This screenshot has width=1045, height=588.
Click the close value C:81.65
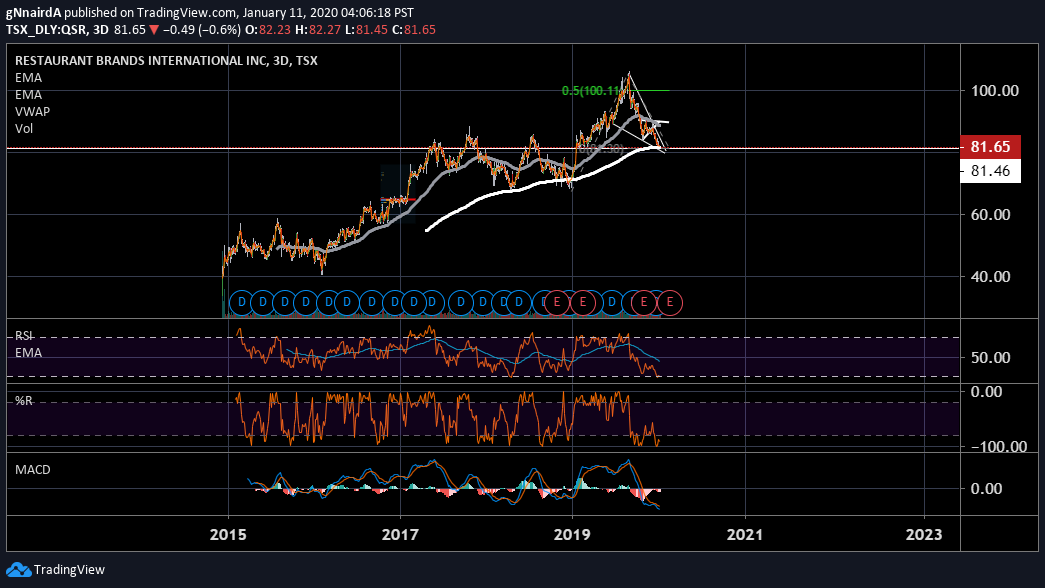coord(413,30)
